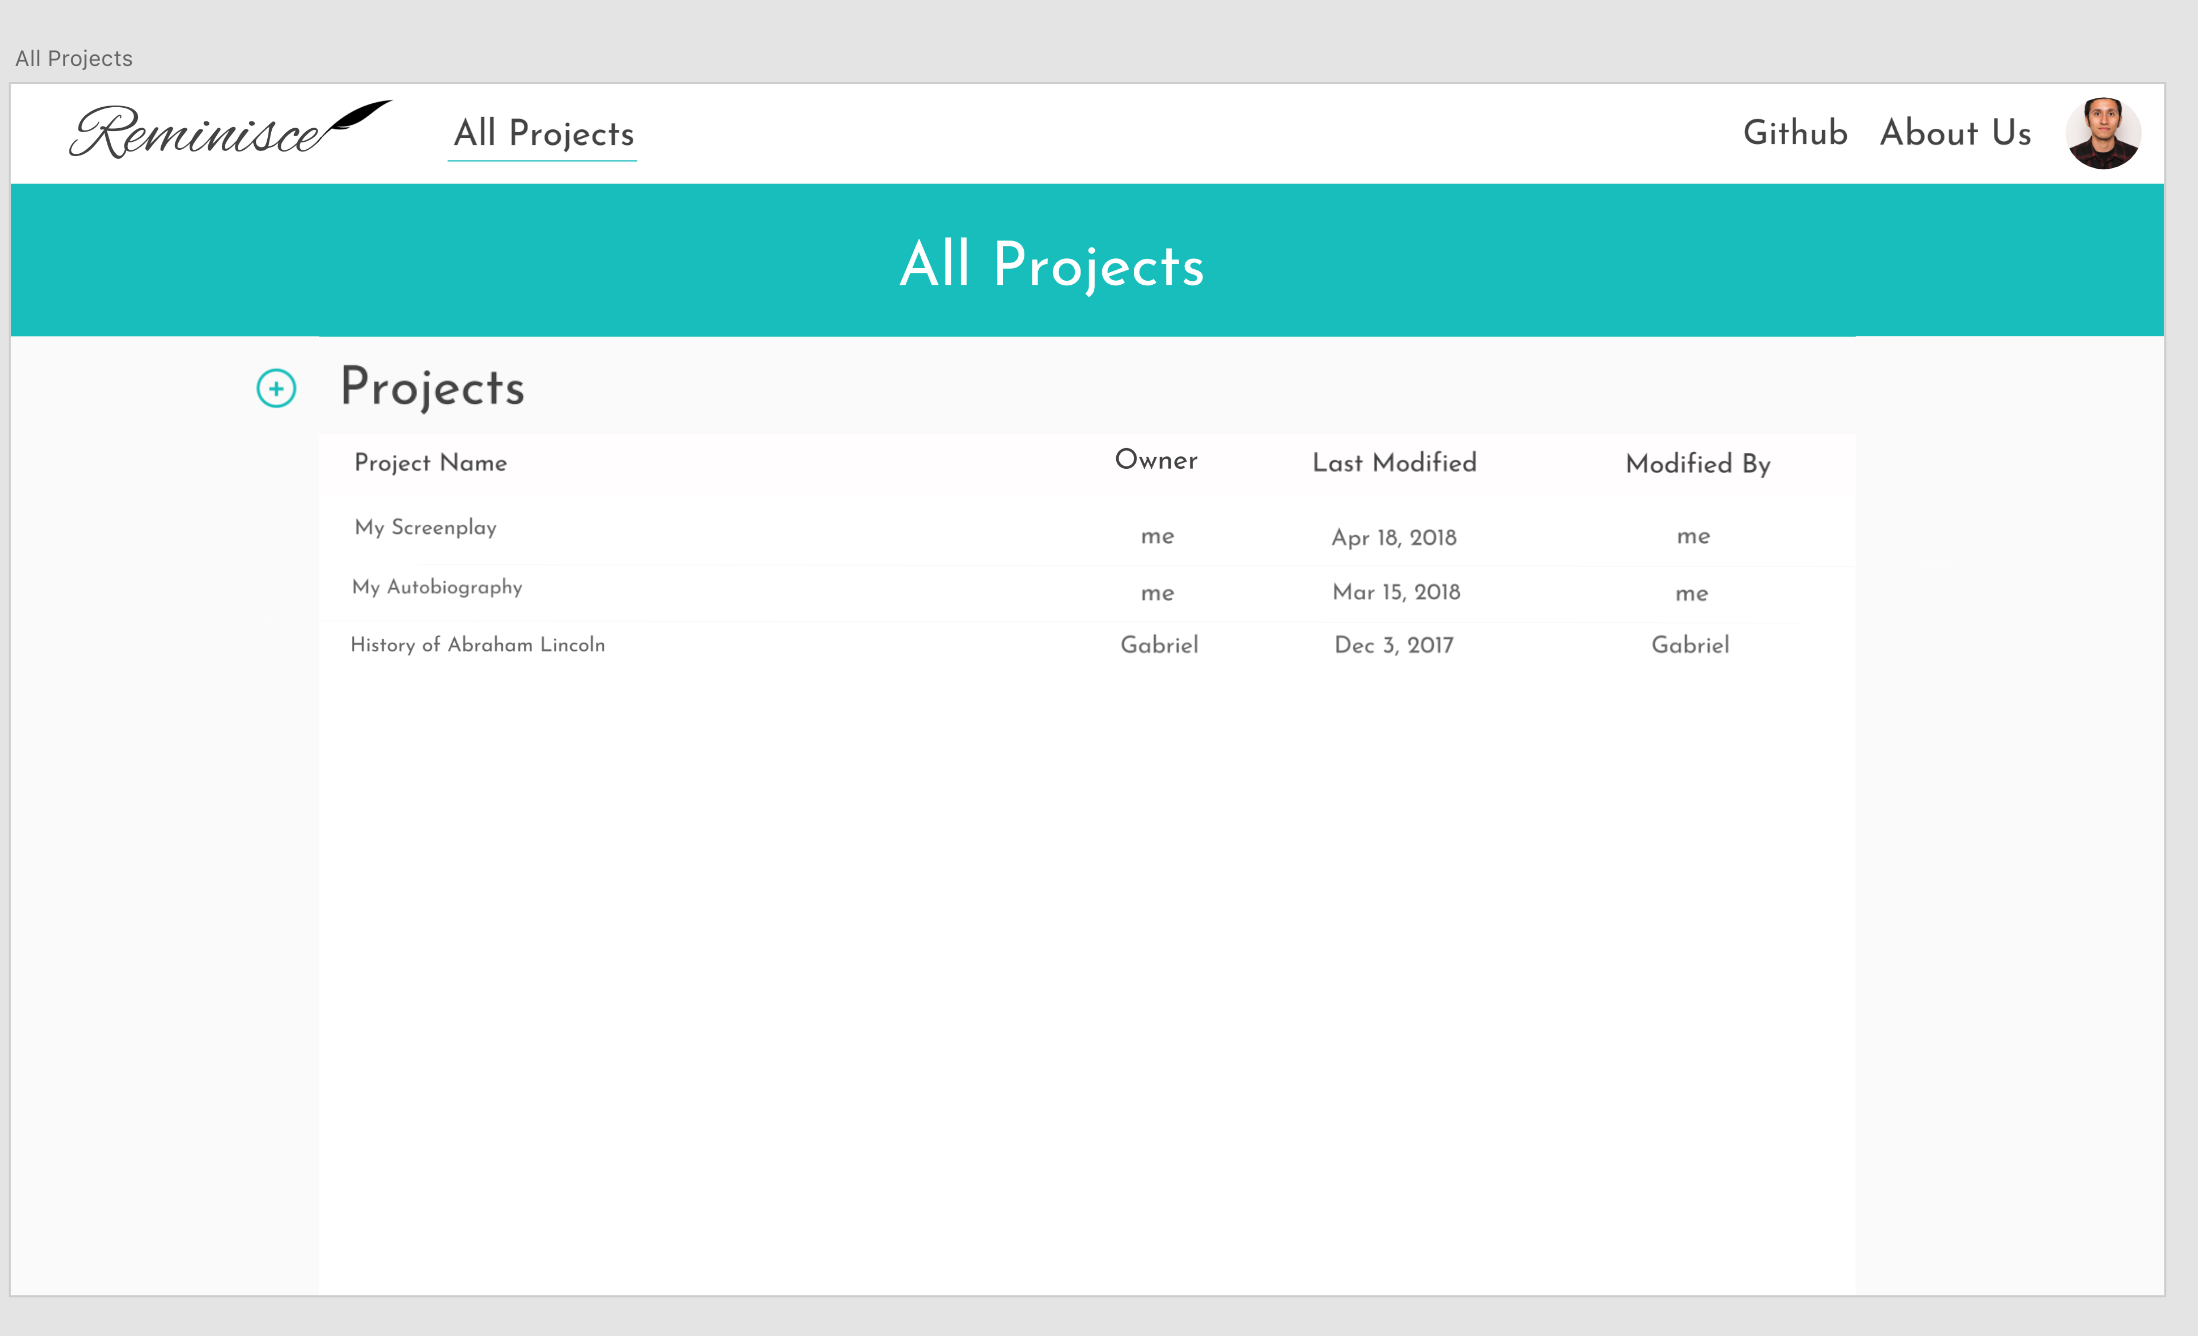This screenshot has width=2198, height=1336.
Task: Click the Projects section heading
Action: 433,388
